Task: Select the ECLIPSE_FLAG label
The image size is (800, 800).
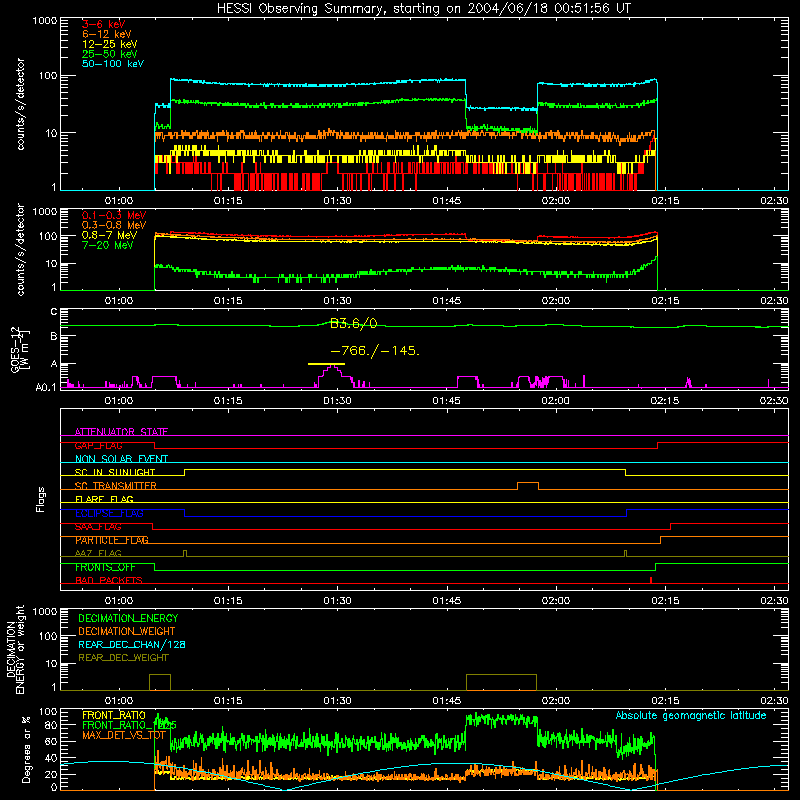Action: pyautogui.click(x=109, y=513)
